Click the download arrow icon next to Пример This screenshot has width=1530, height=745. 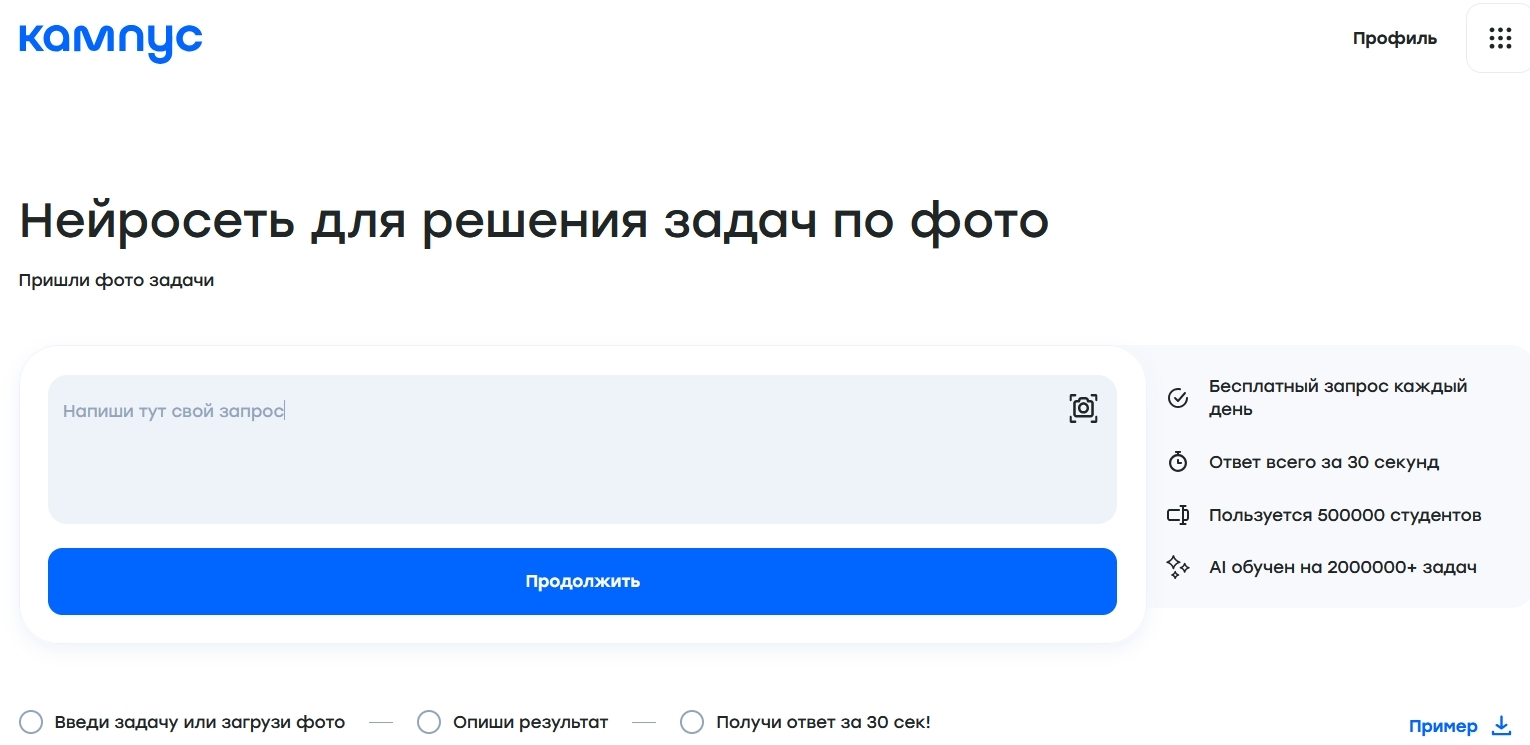pos(1501,726)
